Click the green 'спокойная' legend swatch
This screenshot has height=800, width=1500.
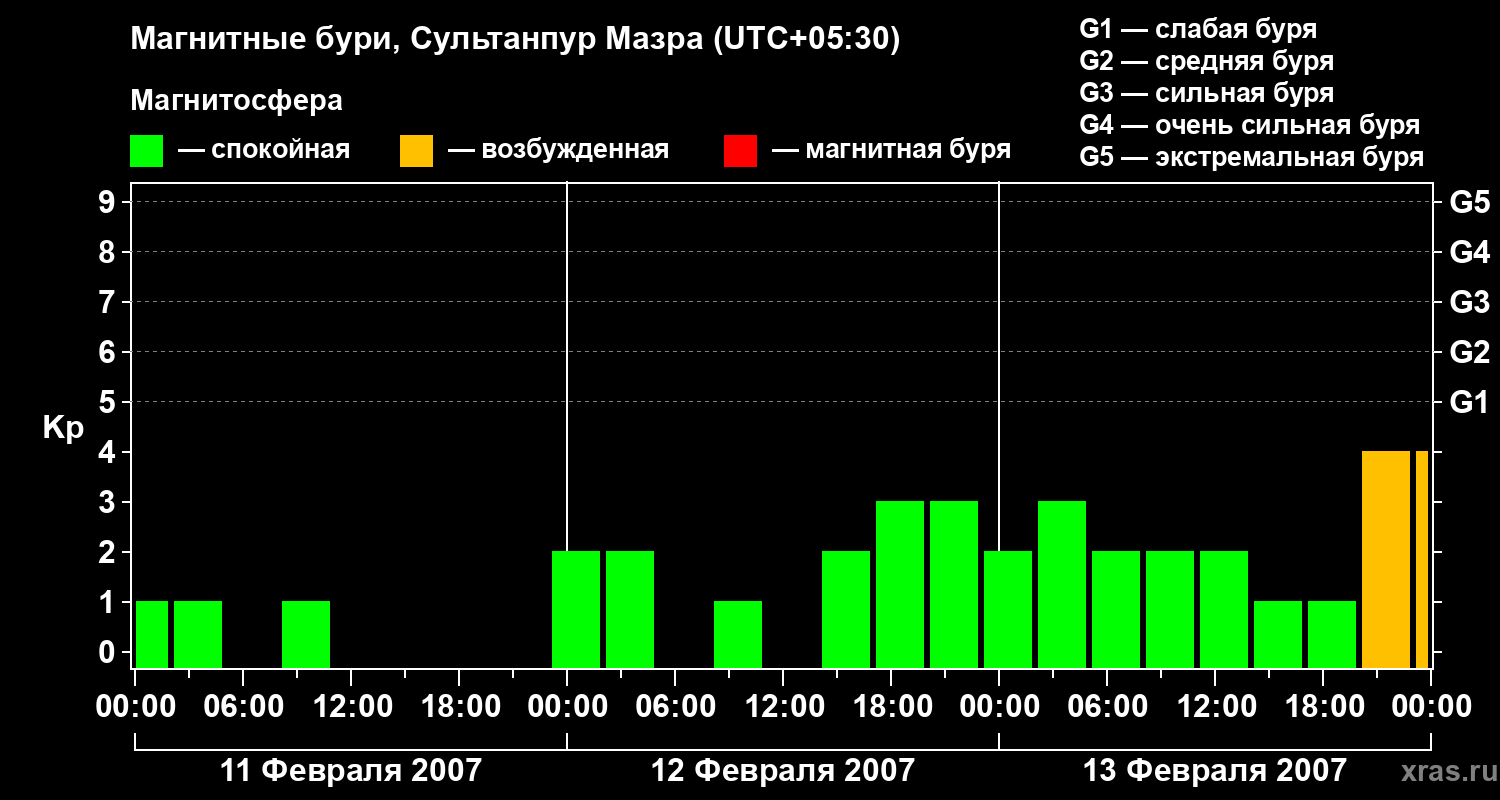click(146, 151)
